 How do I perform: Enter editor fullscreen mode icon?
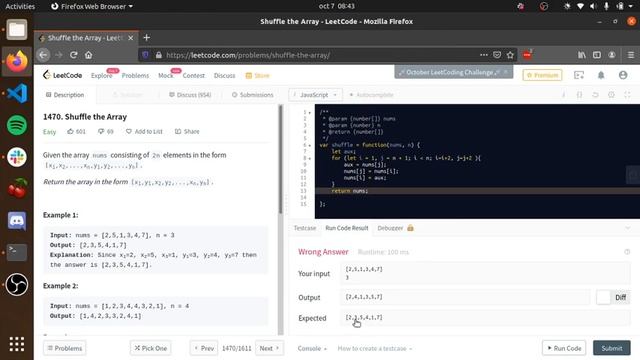tap(627, 95)
